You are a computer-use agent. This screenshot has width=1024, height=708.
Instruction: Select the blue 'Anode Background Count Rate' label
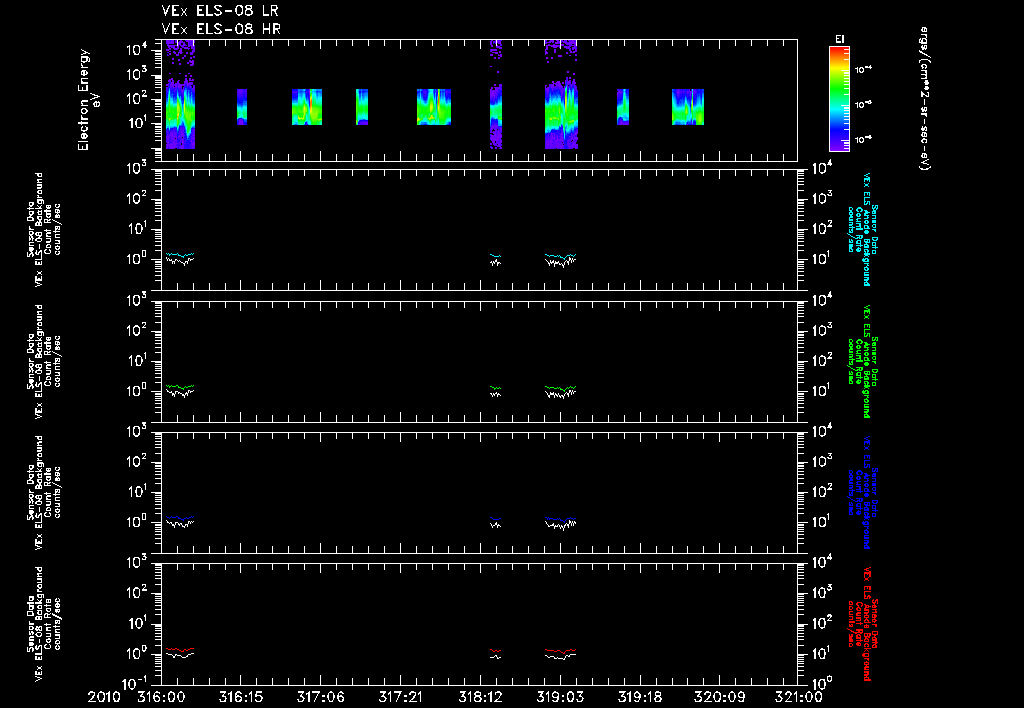tap(863, 492)
